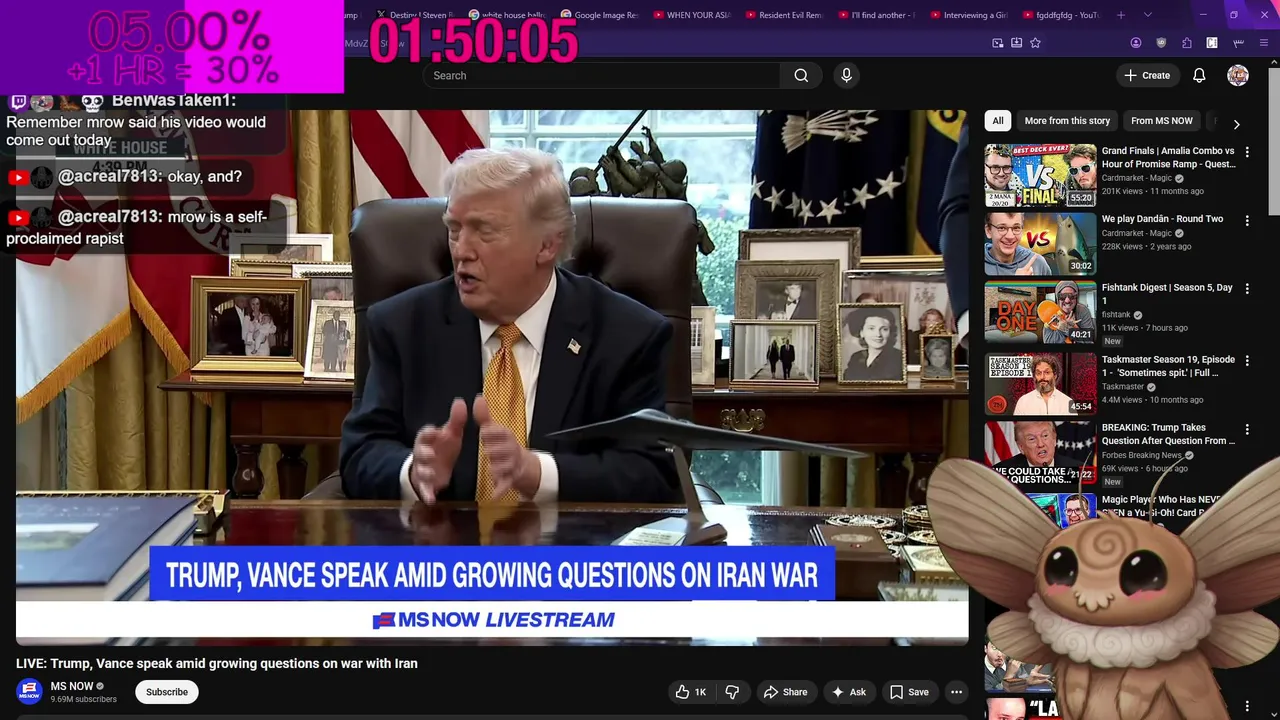Like the video with thumbs up
The image size is (1280, 720).
(691, 692)
